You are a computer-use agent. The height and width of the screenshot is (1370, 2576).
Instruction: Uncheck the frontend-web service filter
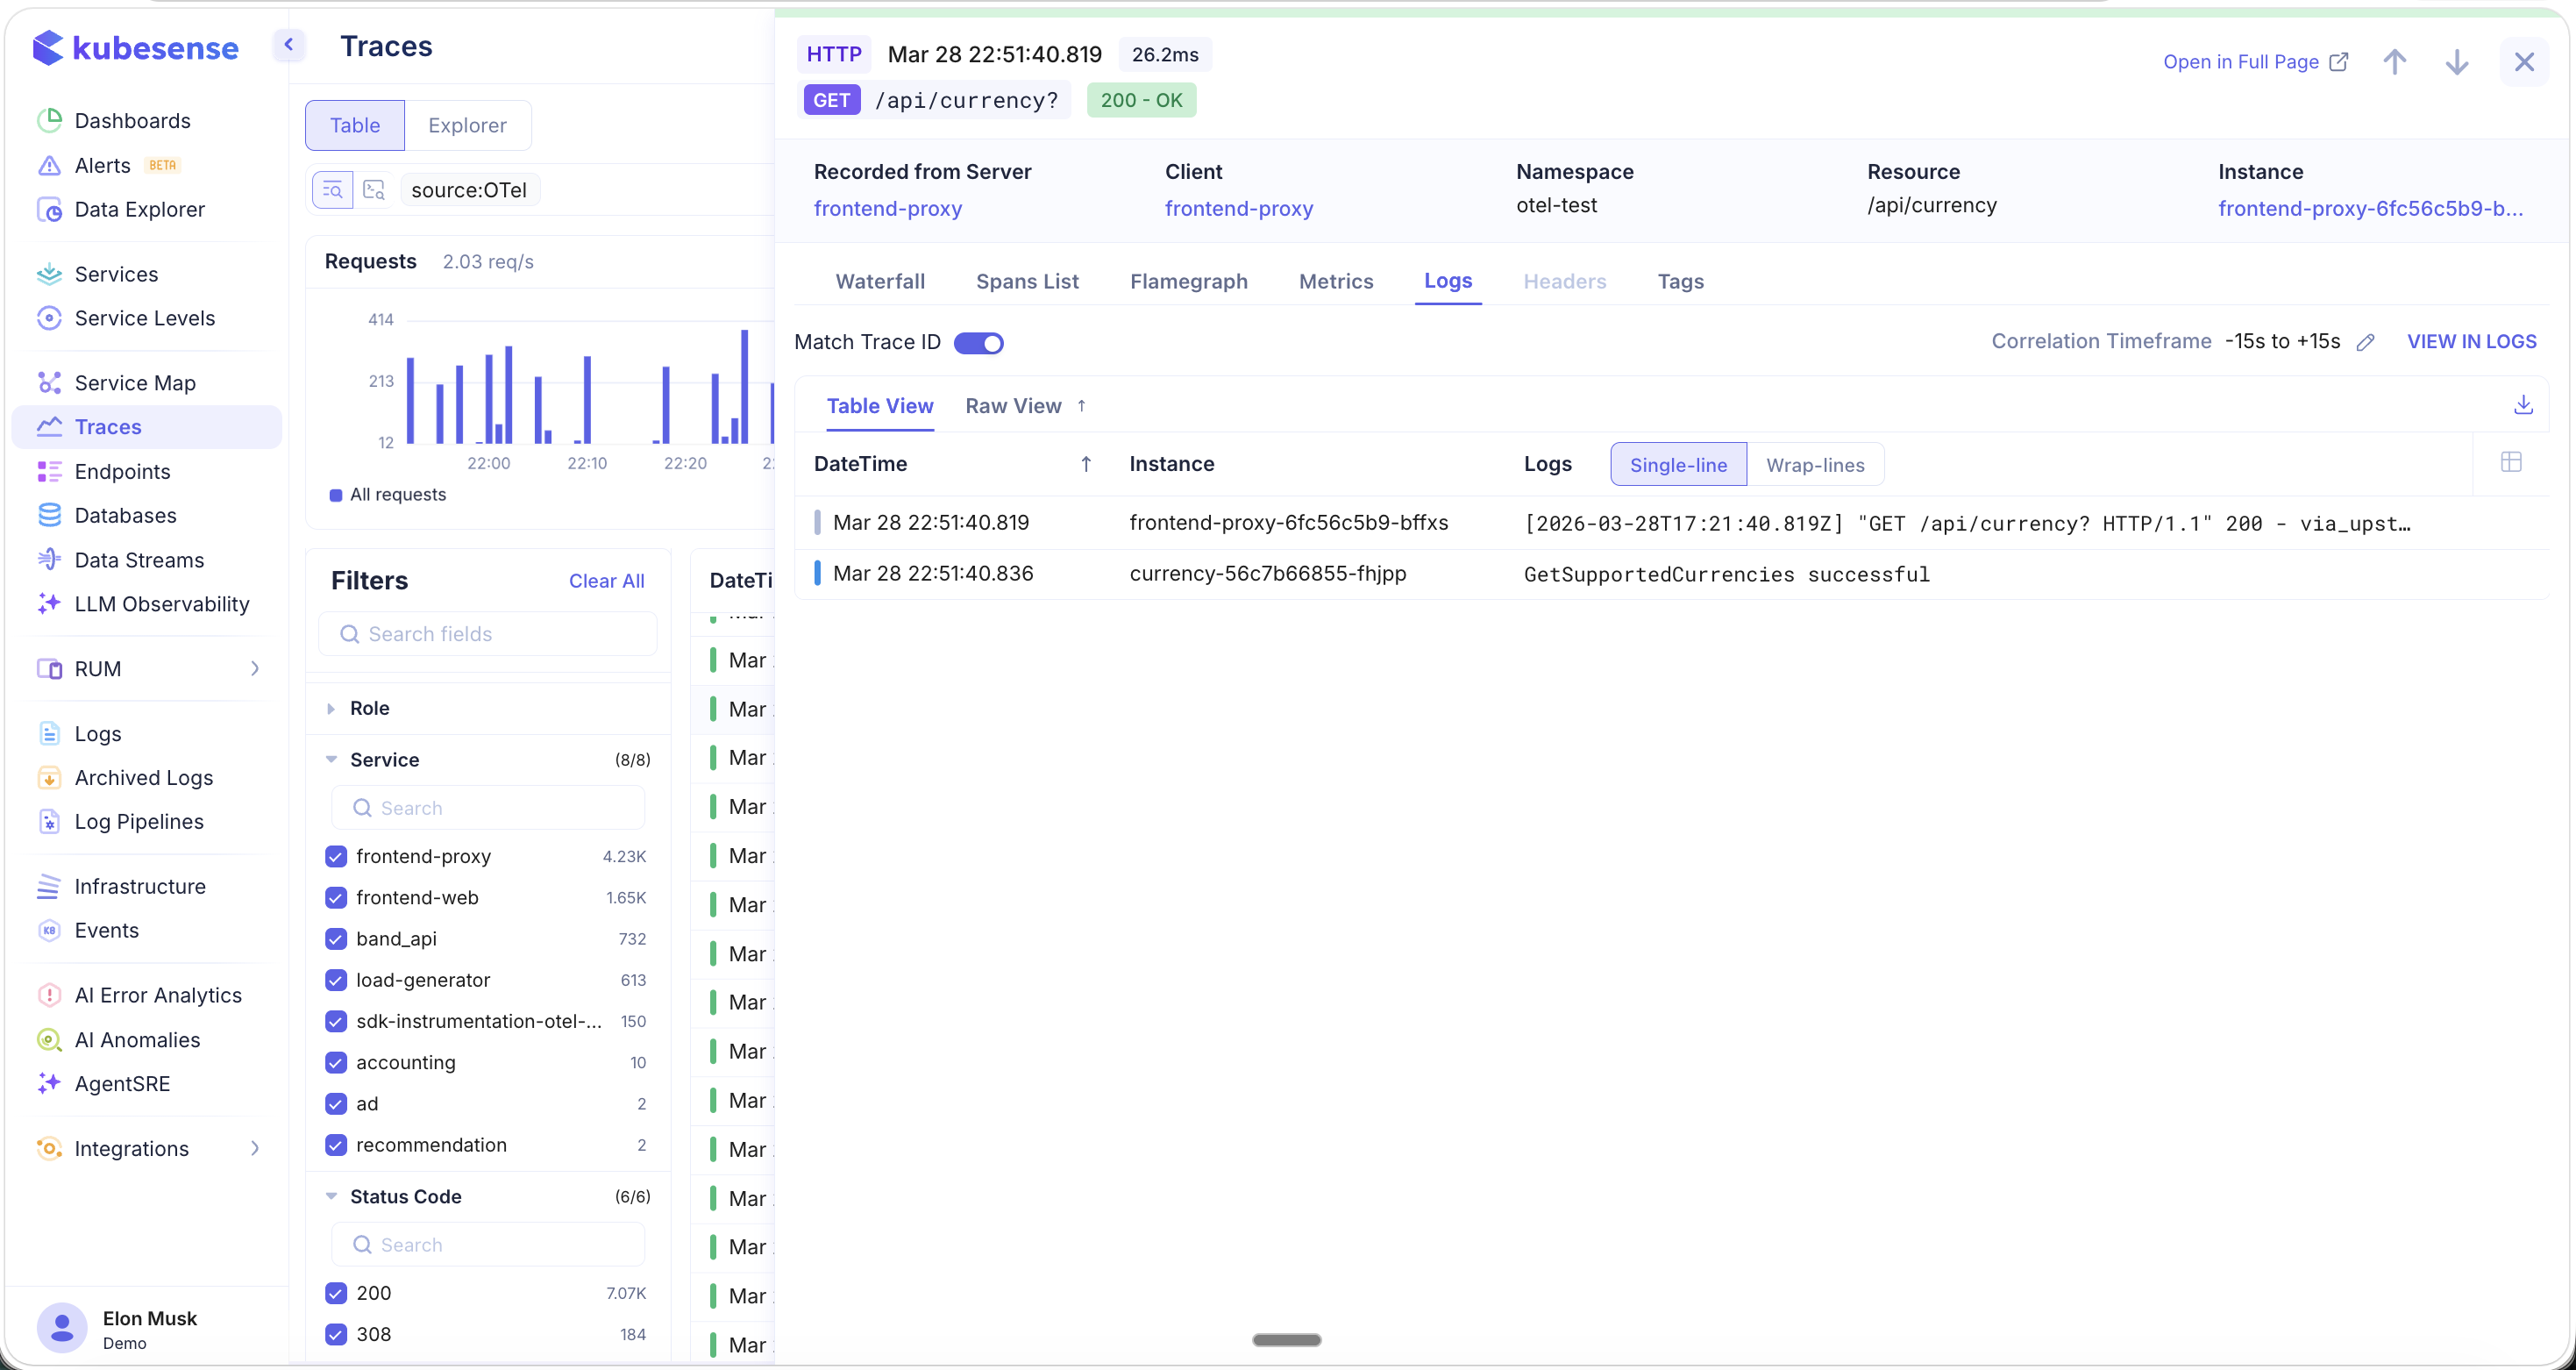[x=336, y=898]
